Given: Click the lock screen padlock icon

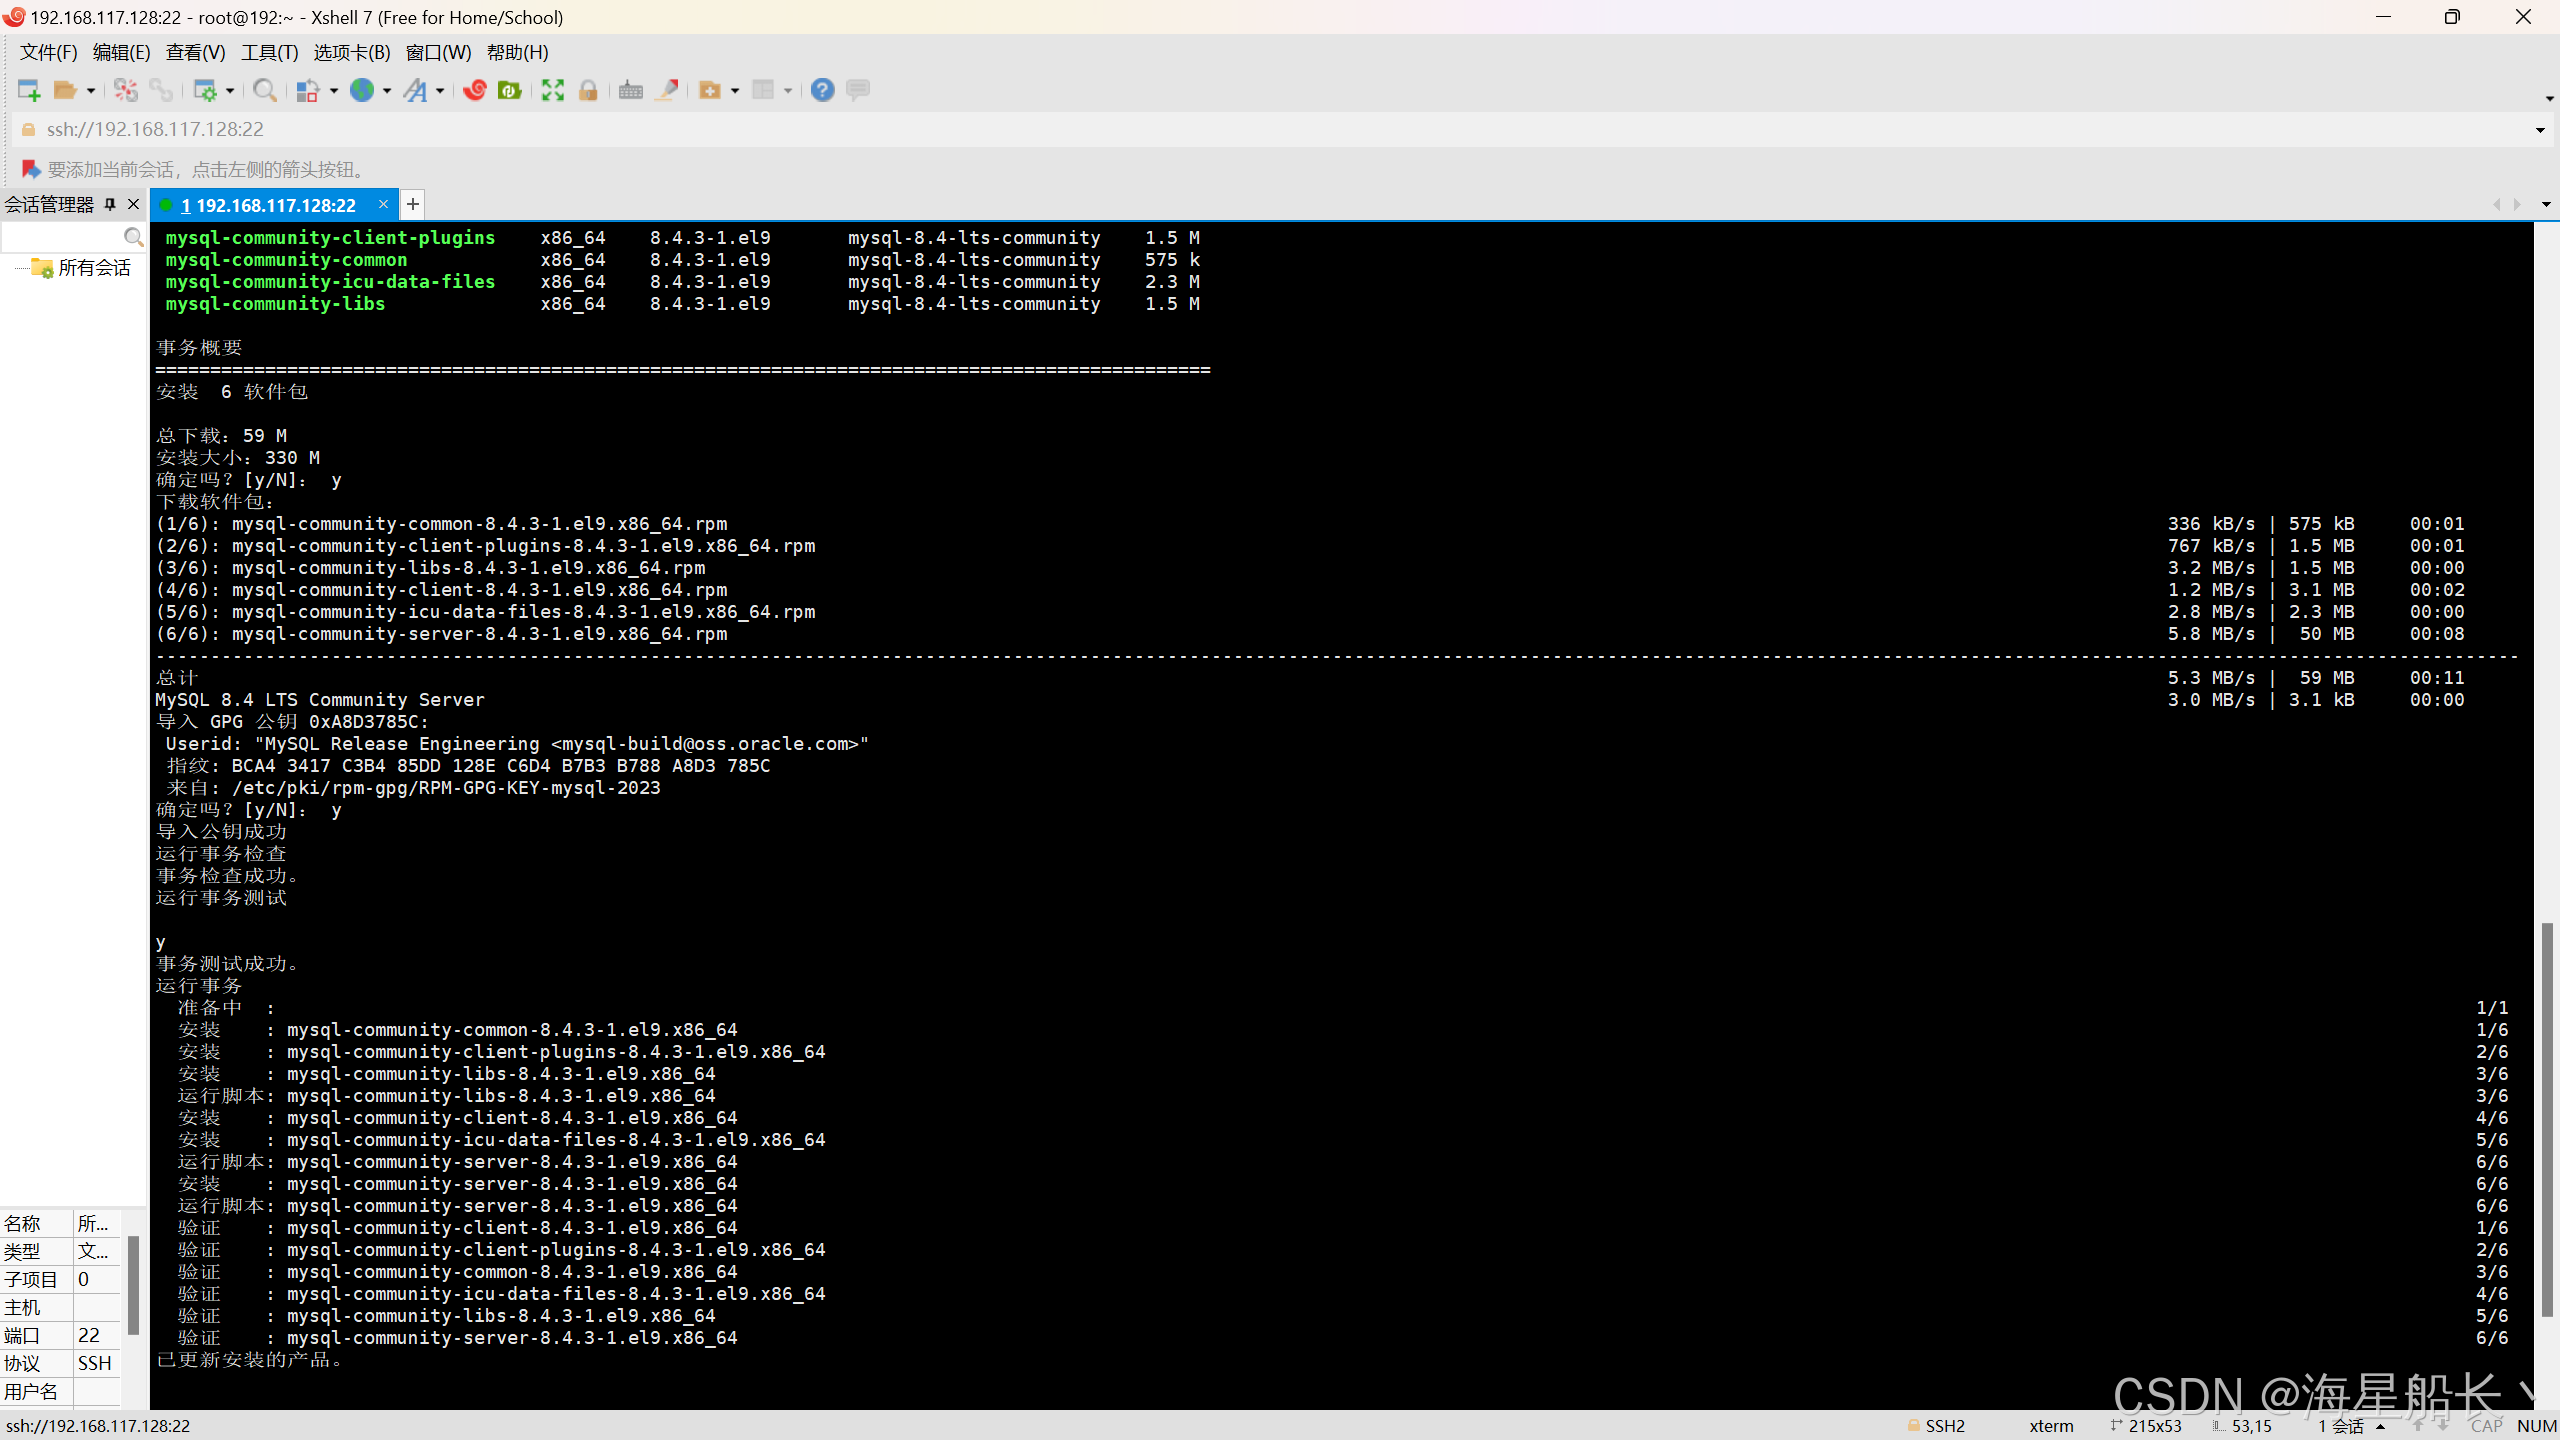Looking at the screenshot, I should 588,90.
